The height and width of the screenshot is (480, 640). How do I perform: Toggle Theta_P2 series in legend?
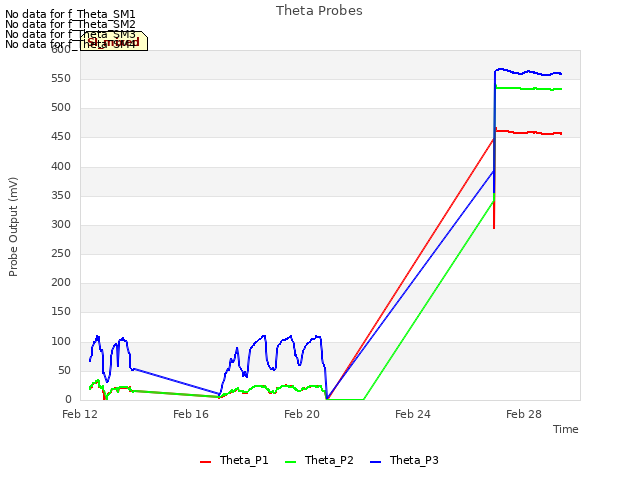(319, 460)
